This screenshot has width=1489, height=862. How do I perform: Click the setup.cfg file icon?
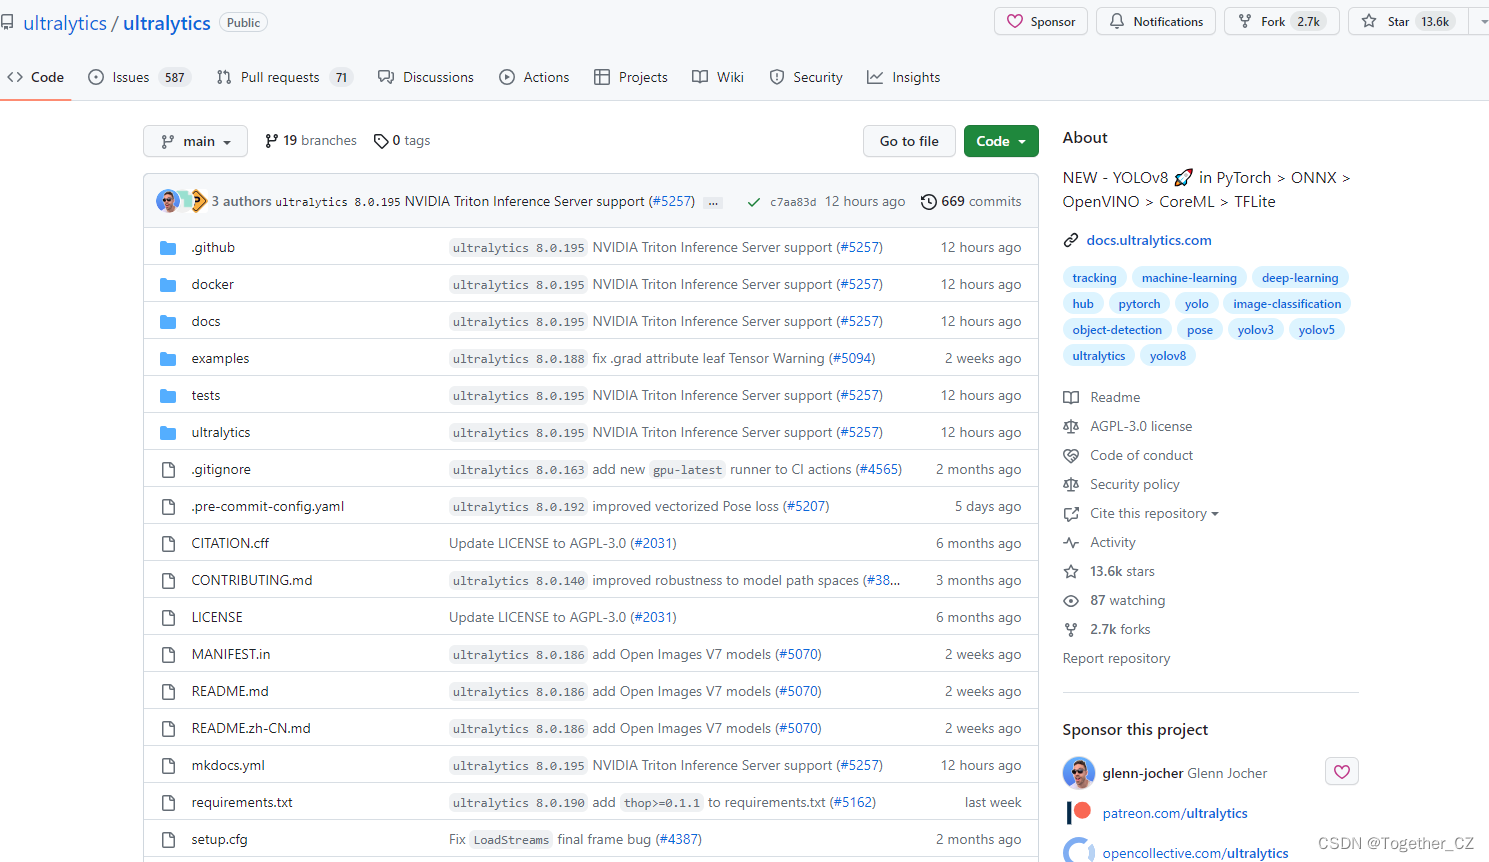tap(168, 840)
